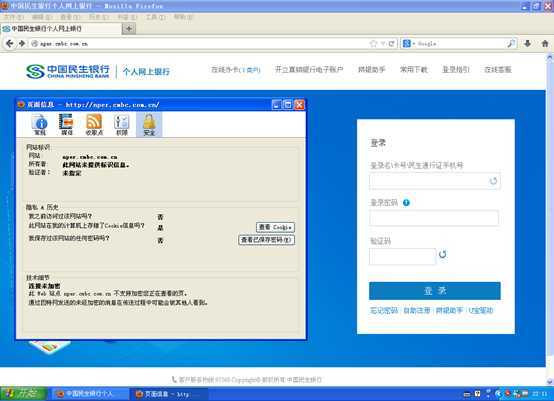The image size is (554, 401).
Task: Open the 帮助 (Help) menu
Action: click(x=183, y=17)
